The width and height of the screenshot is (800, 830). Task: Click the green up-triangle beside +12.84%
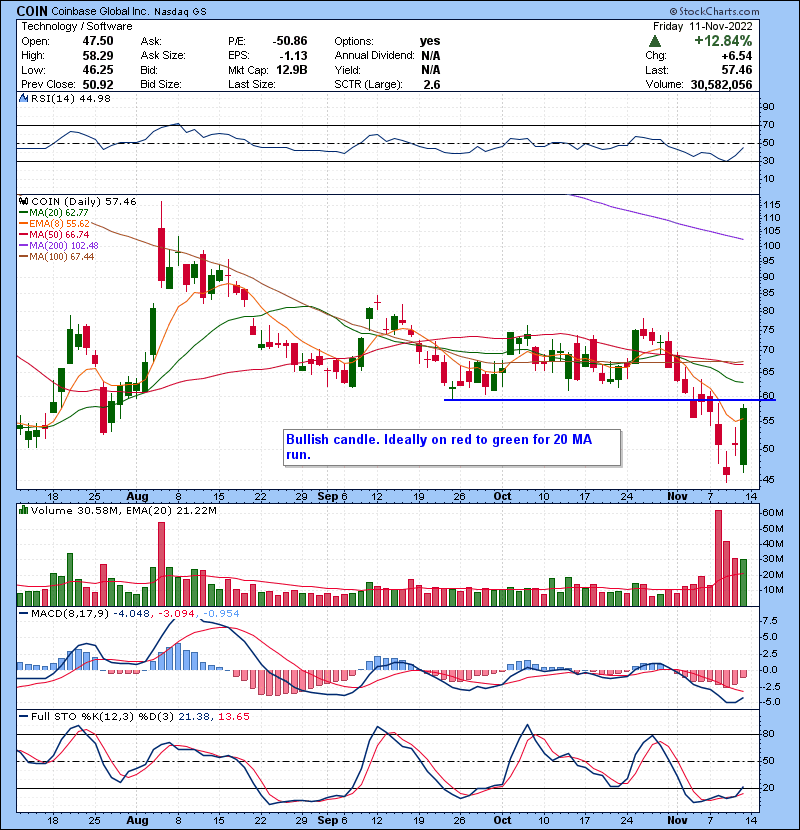[654, 41]
